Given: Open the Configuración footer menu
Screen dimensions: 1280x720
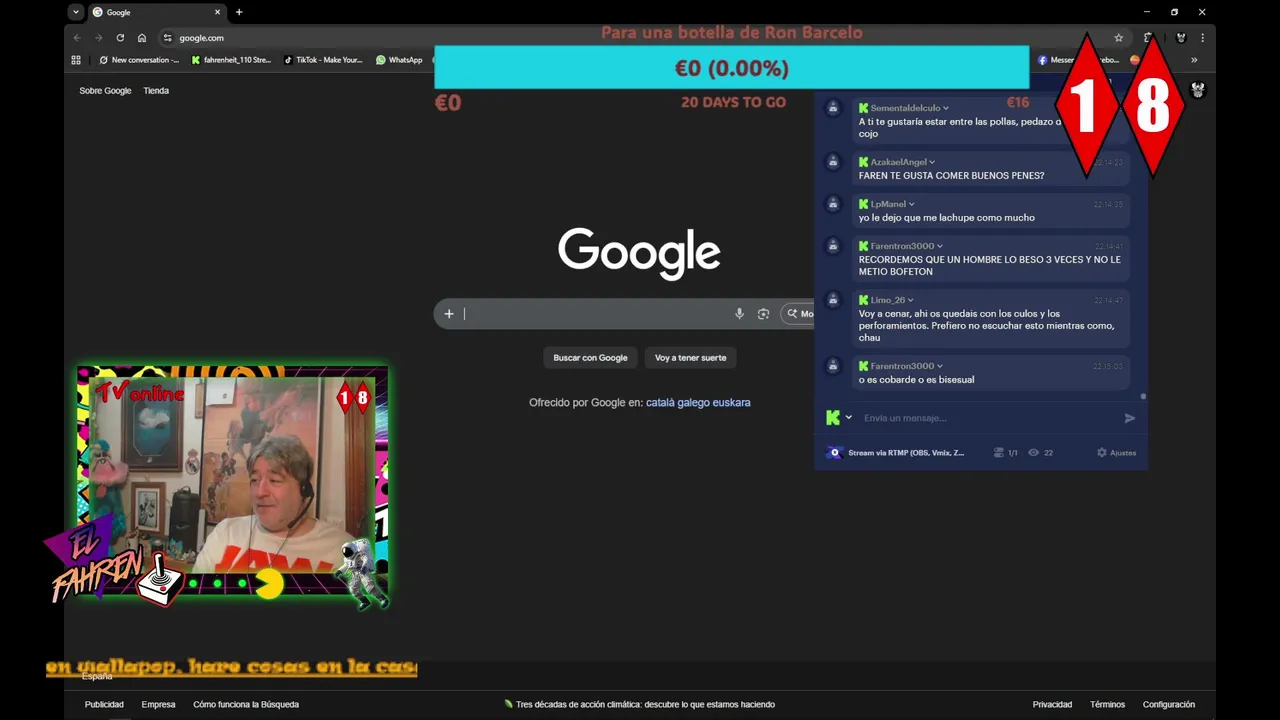Looking at the screenshot, I should (1169, 705).
